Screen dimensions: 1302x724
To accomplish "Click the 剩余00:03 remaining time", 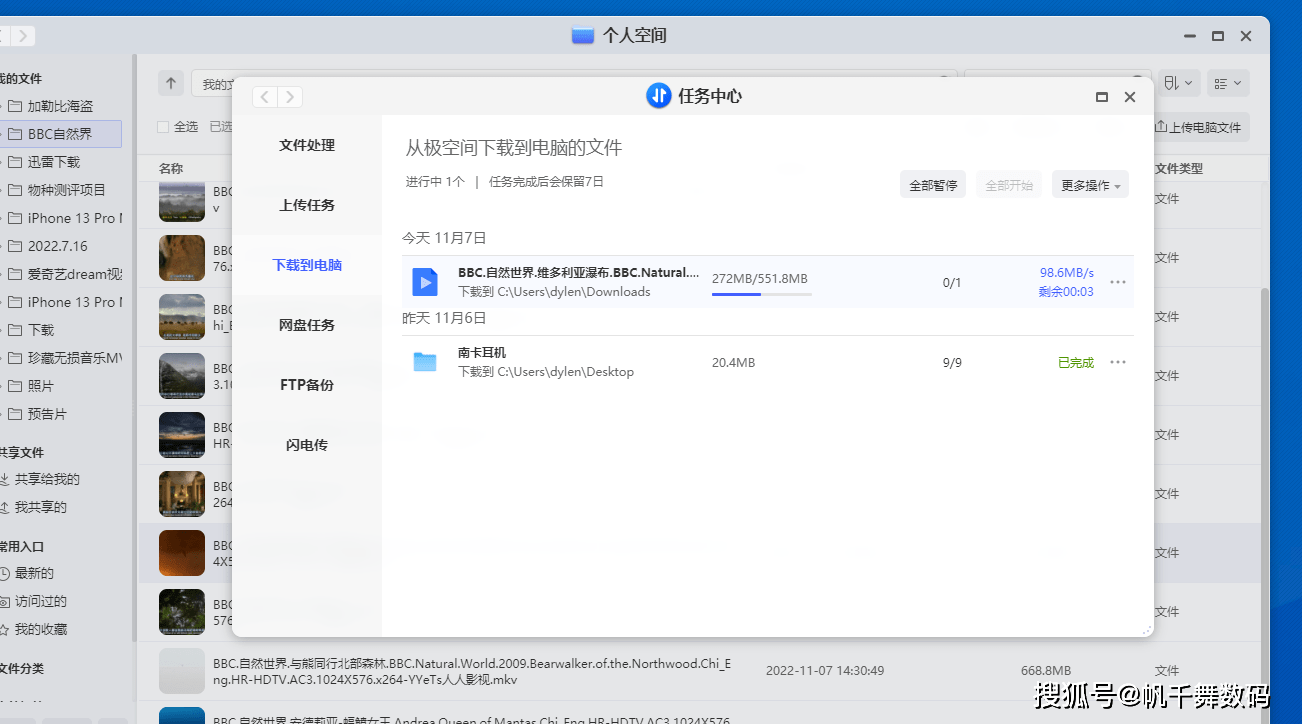I will [x=1066, y=292].
